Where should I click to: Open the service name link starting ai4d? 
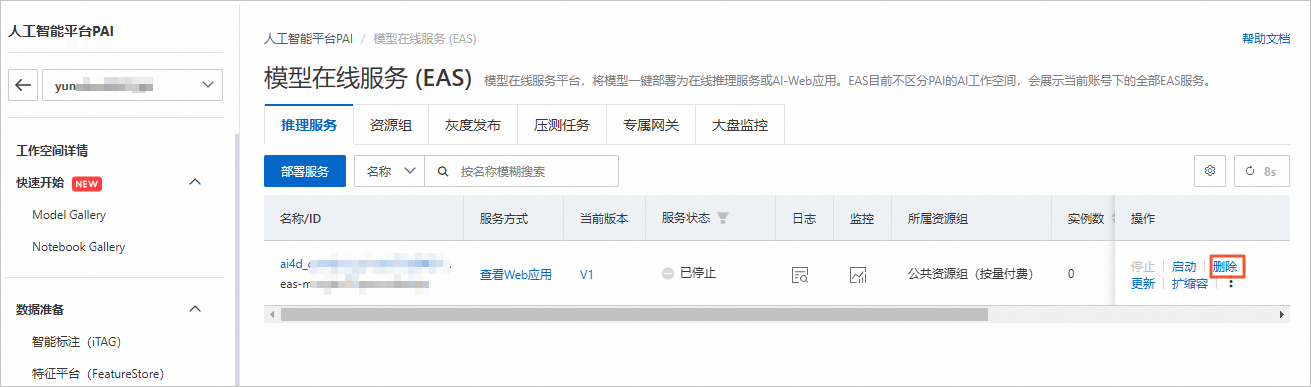tap(365, 264)
